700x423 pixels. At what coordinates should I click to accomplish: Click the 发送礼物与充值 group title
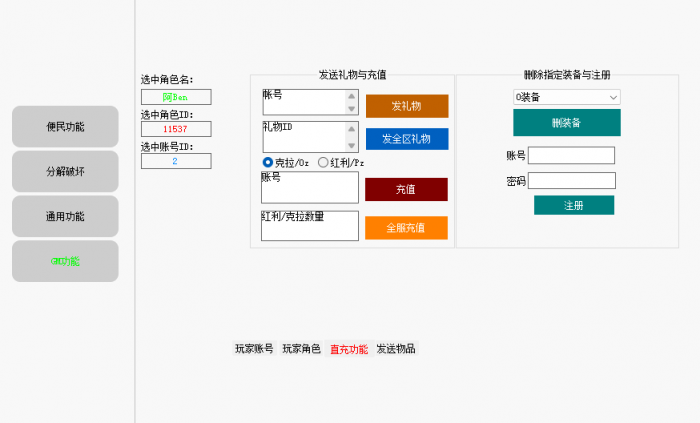[x=353, y=75]
